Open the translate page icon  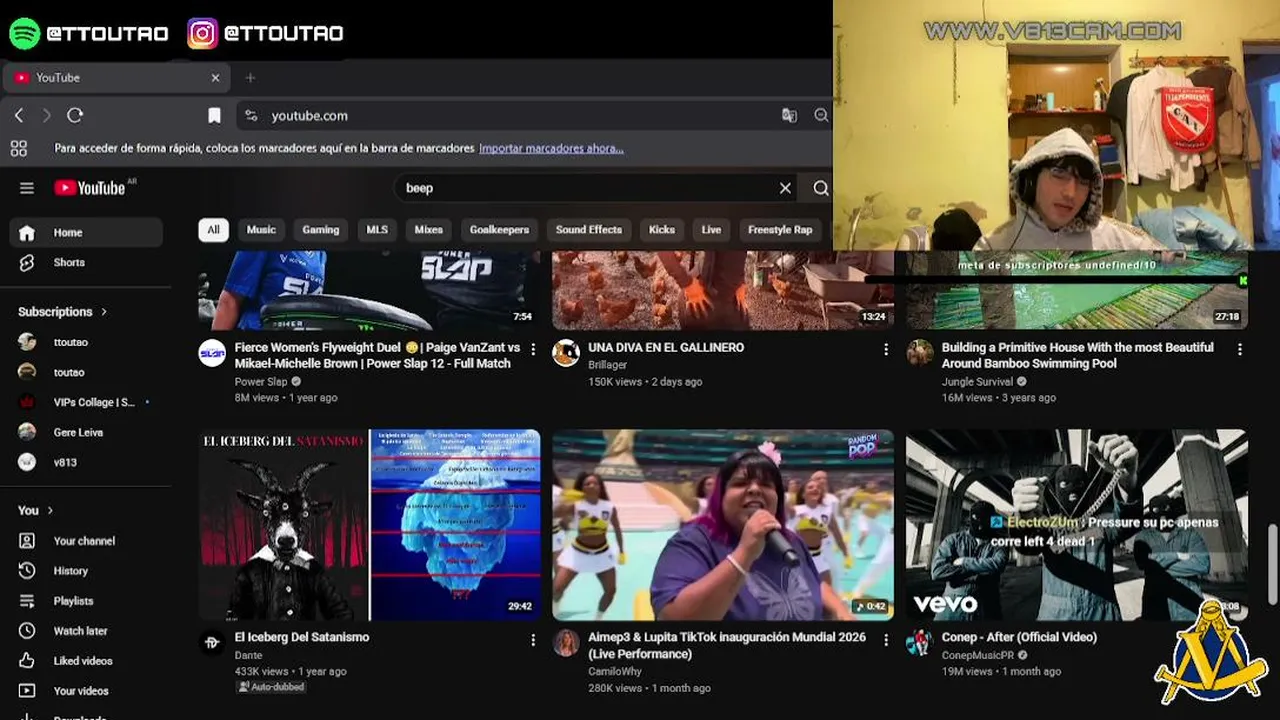coord(789,116)
